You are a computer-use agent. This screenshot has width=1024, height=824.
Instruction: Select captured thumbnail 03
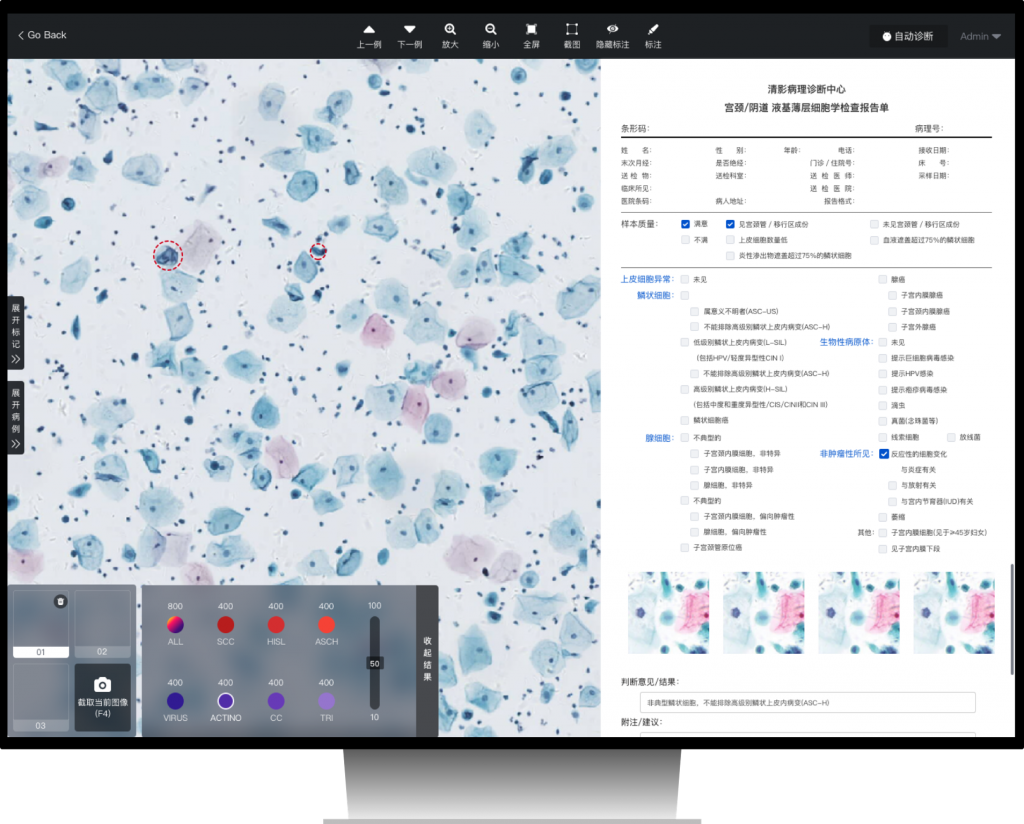(40, 697)
